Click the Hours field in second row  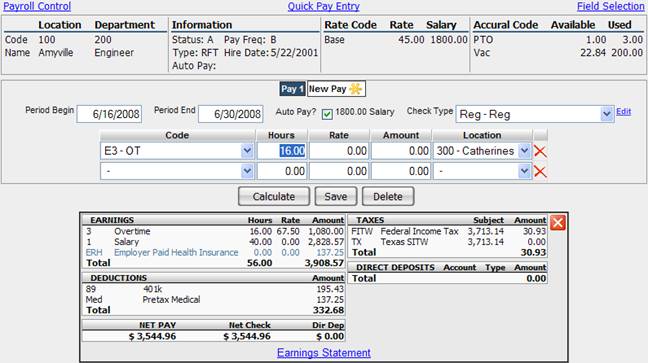[282, 171]
